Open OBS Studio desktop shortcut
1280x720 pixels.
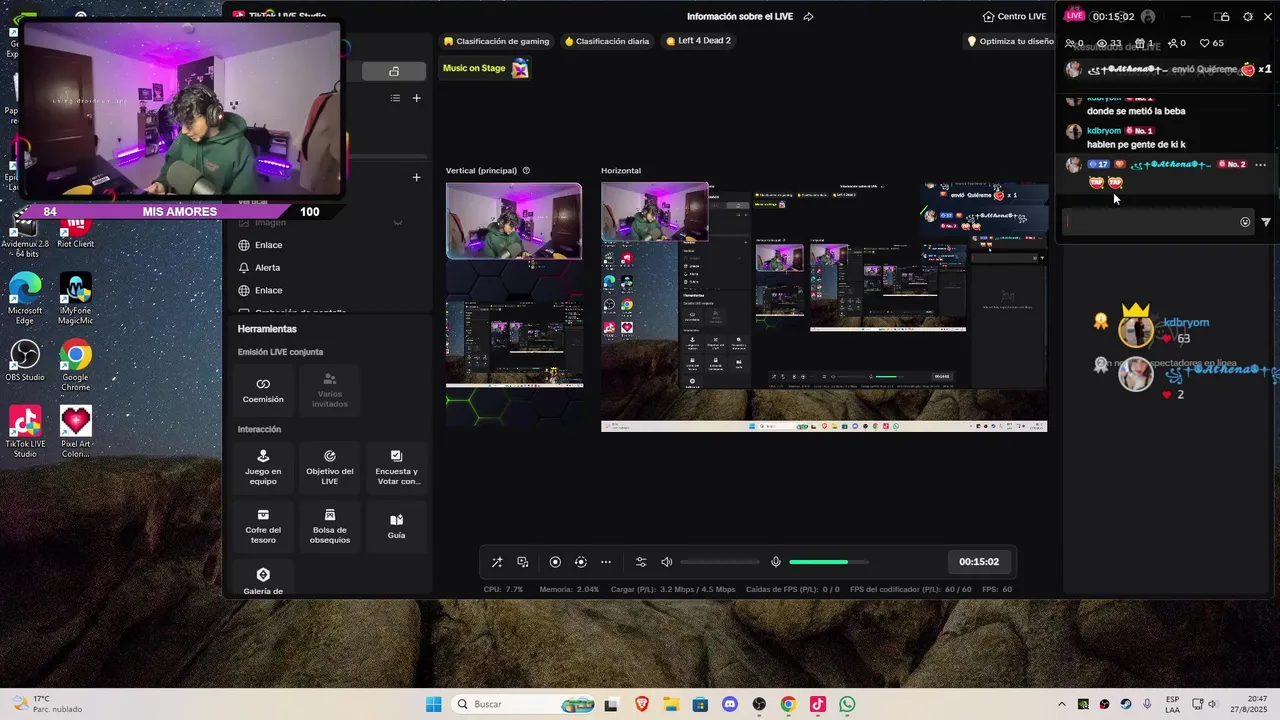tap(24, 361)
